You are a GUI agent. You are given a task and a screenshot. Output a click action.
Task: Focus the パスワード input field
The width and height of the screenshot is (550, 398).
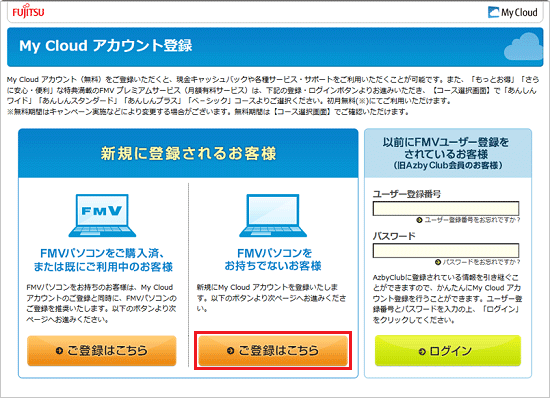(x=446, y=250)
